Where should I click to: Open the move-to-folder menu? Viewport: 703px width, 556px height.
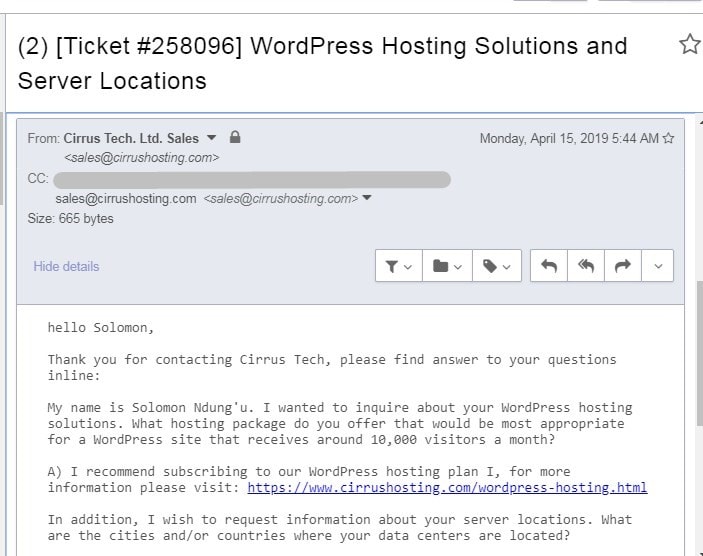pos(447,266)
